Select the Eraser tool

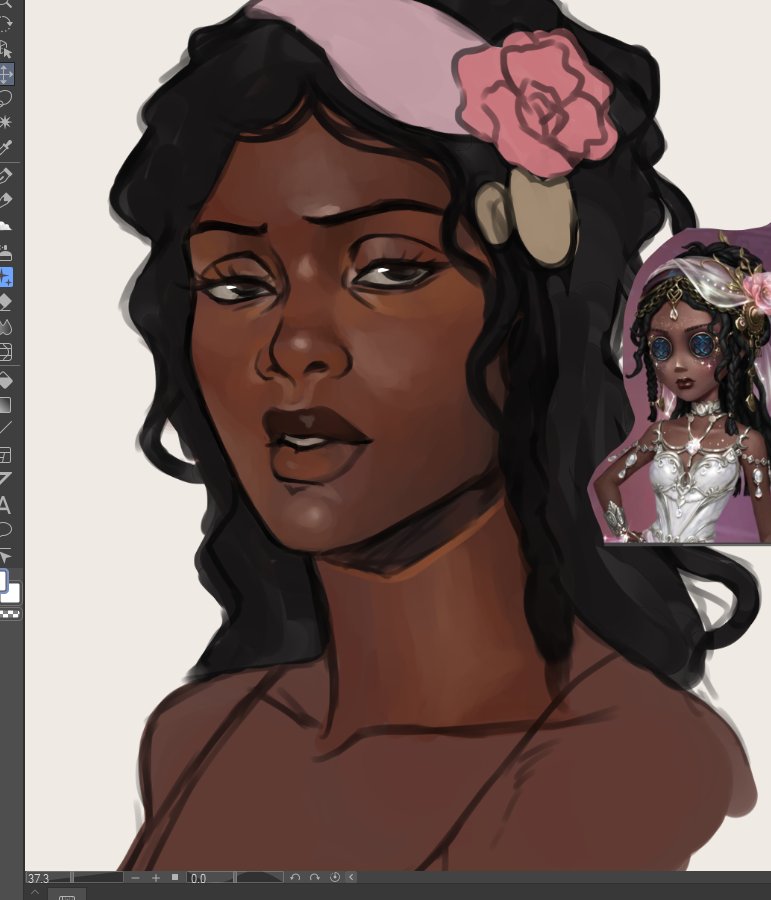(5, 302)
